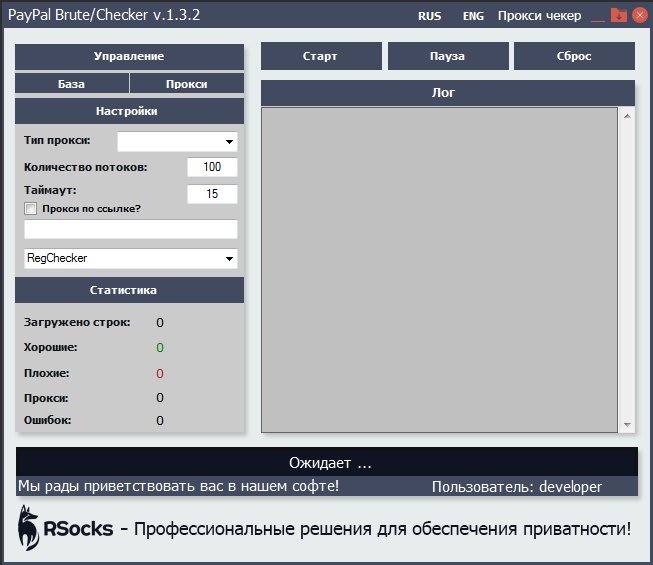Click the green 'Хорошие' count value

[x=160, y=348]
